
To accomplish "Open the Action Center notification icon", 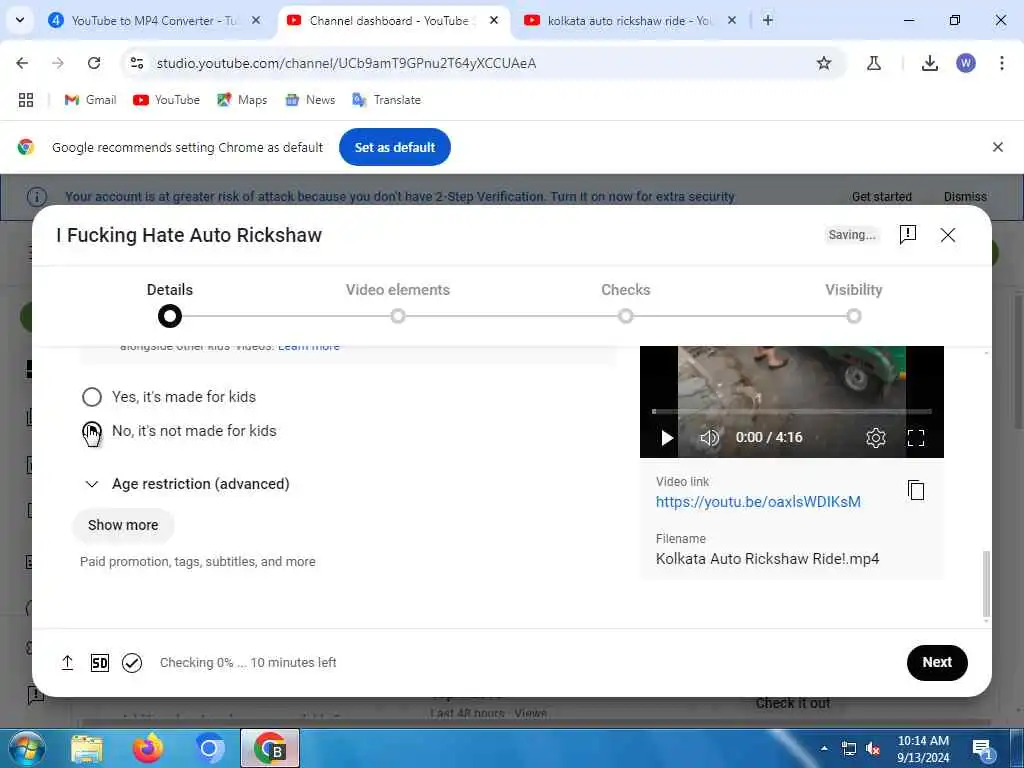I will tap(982, 750).
